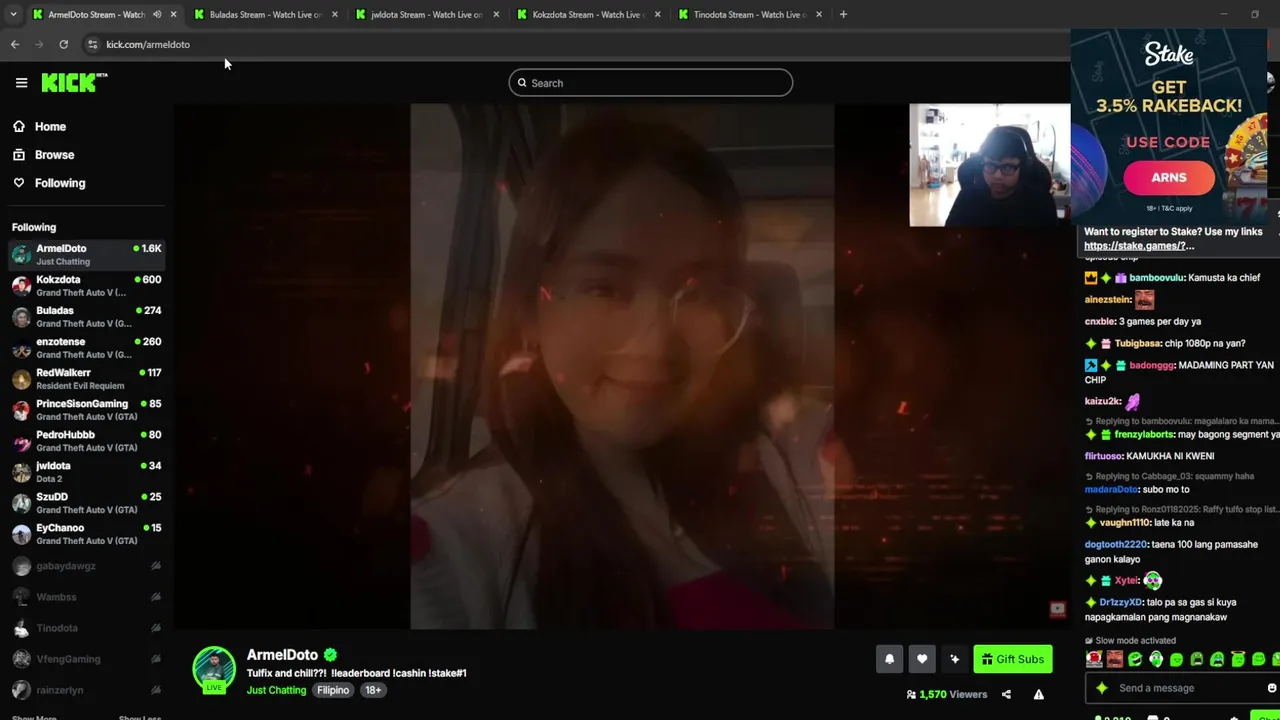1280x720 pixels.
Task: Click the verified badge beside ArmelDoto
Action: click(x=330, y=655)
